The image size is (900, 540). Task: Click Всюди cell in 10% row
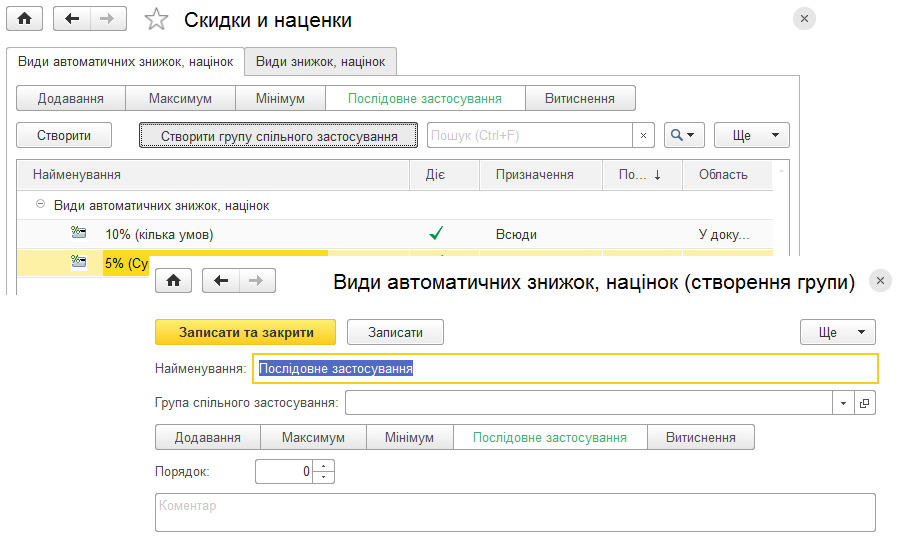pyautogui.click(x=516, y=235)
